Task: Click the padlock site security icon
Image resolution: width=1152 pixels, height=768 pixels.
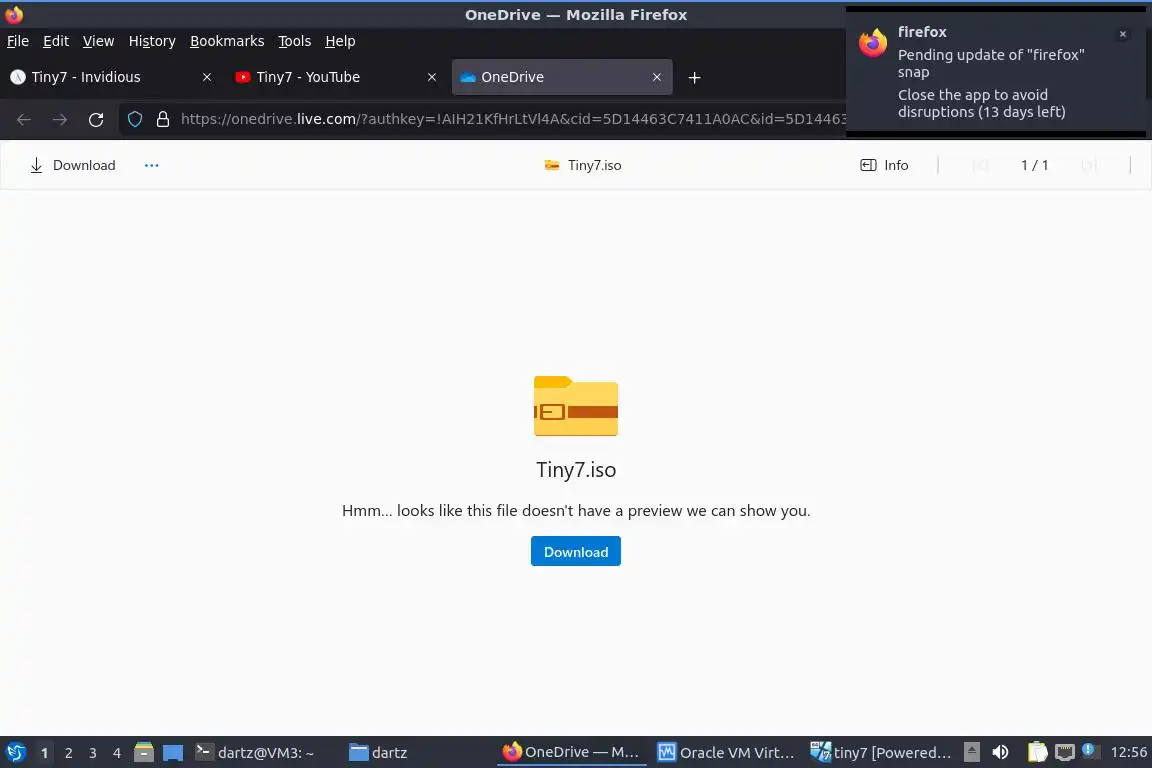Action: tap(163, 119)
